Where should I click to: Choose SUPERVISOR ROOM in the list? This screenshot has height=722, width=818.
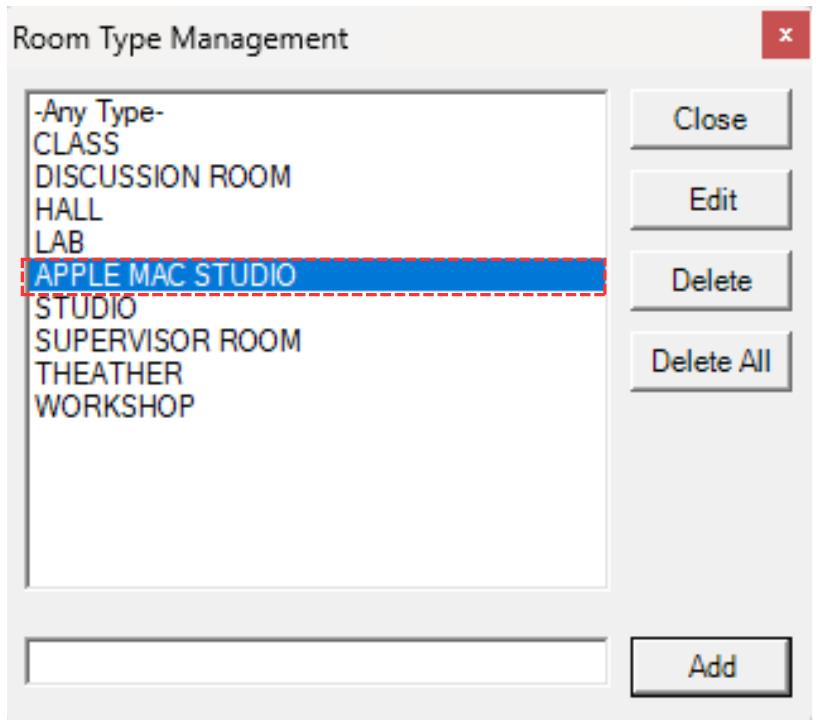coord(168,341)
